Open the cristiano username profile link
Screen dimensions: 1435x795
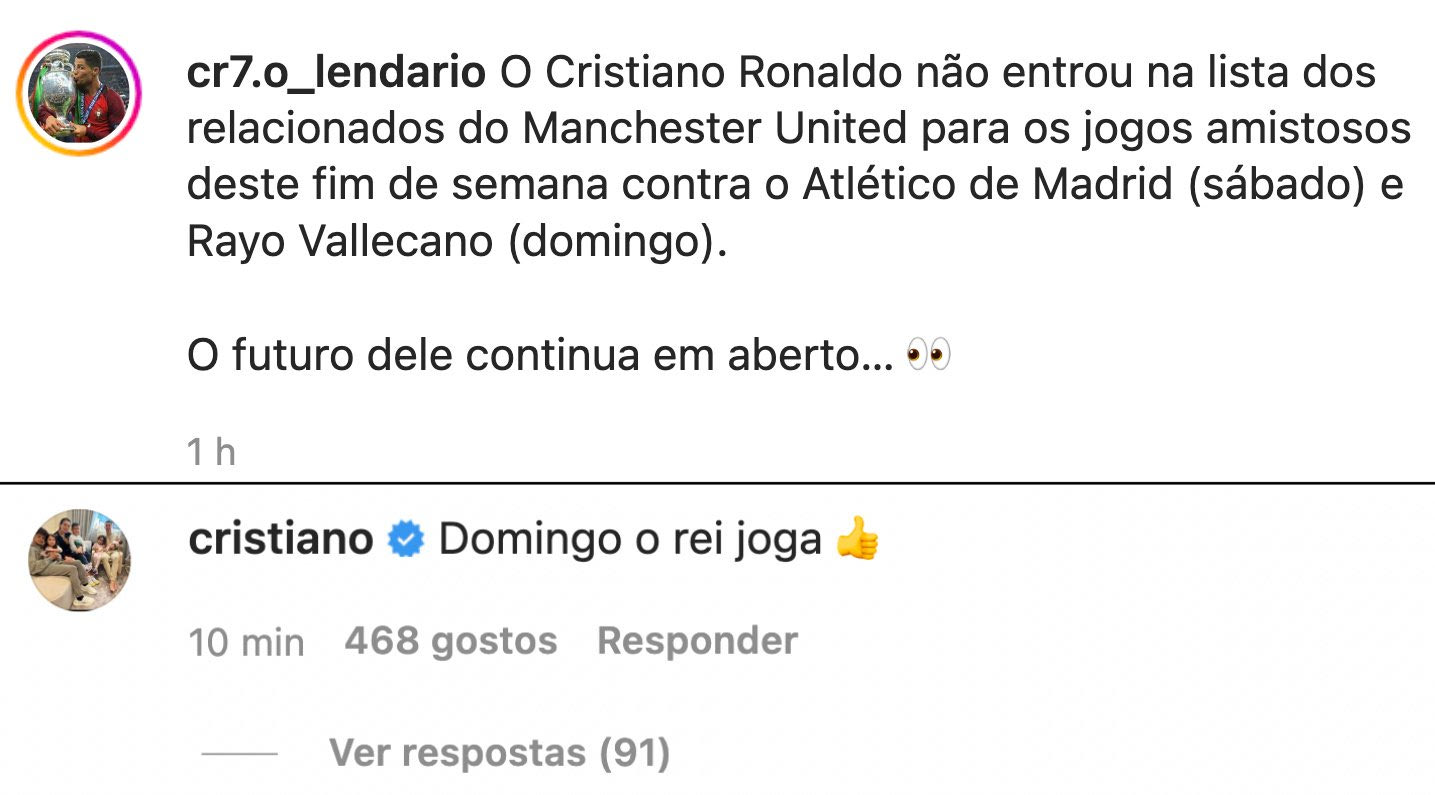pos(280,540)
